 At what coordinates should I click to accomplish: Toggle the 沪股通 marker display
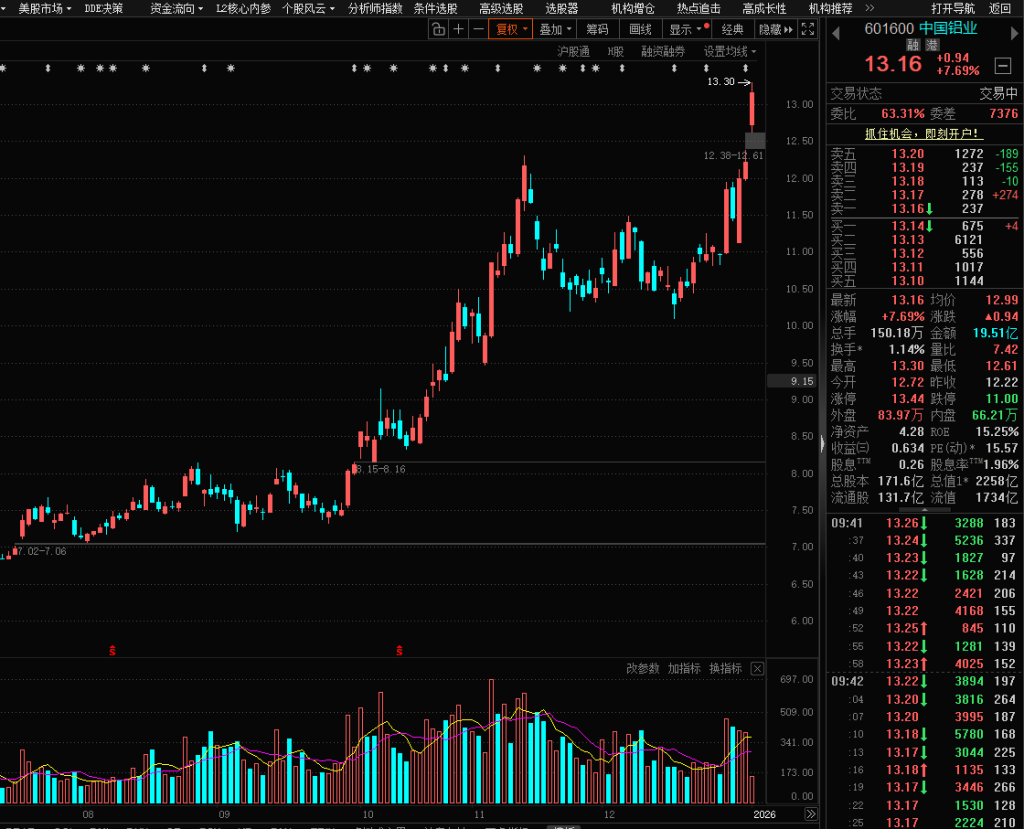coord(573,51)
